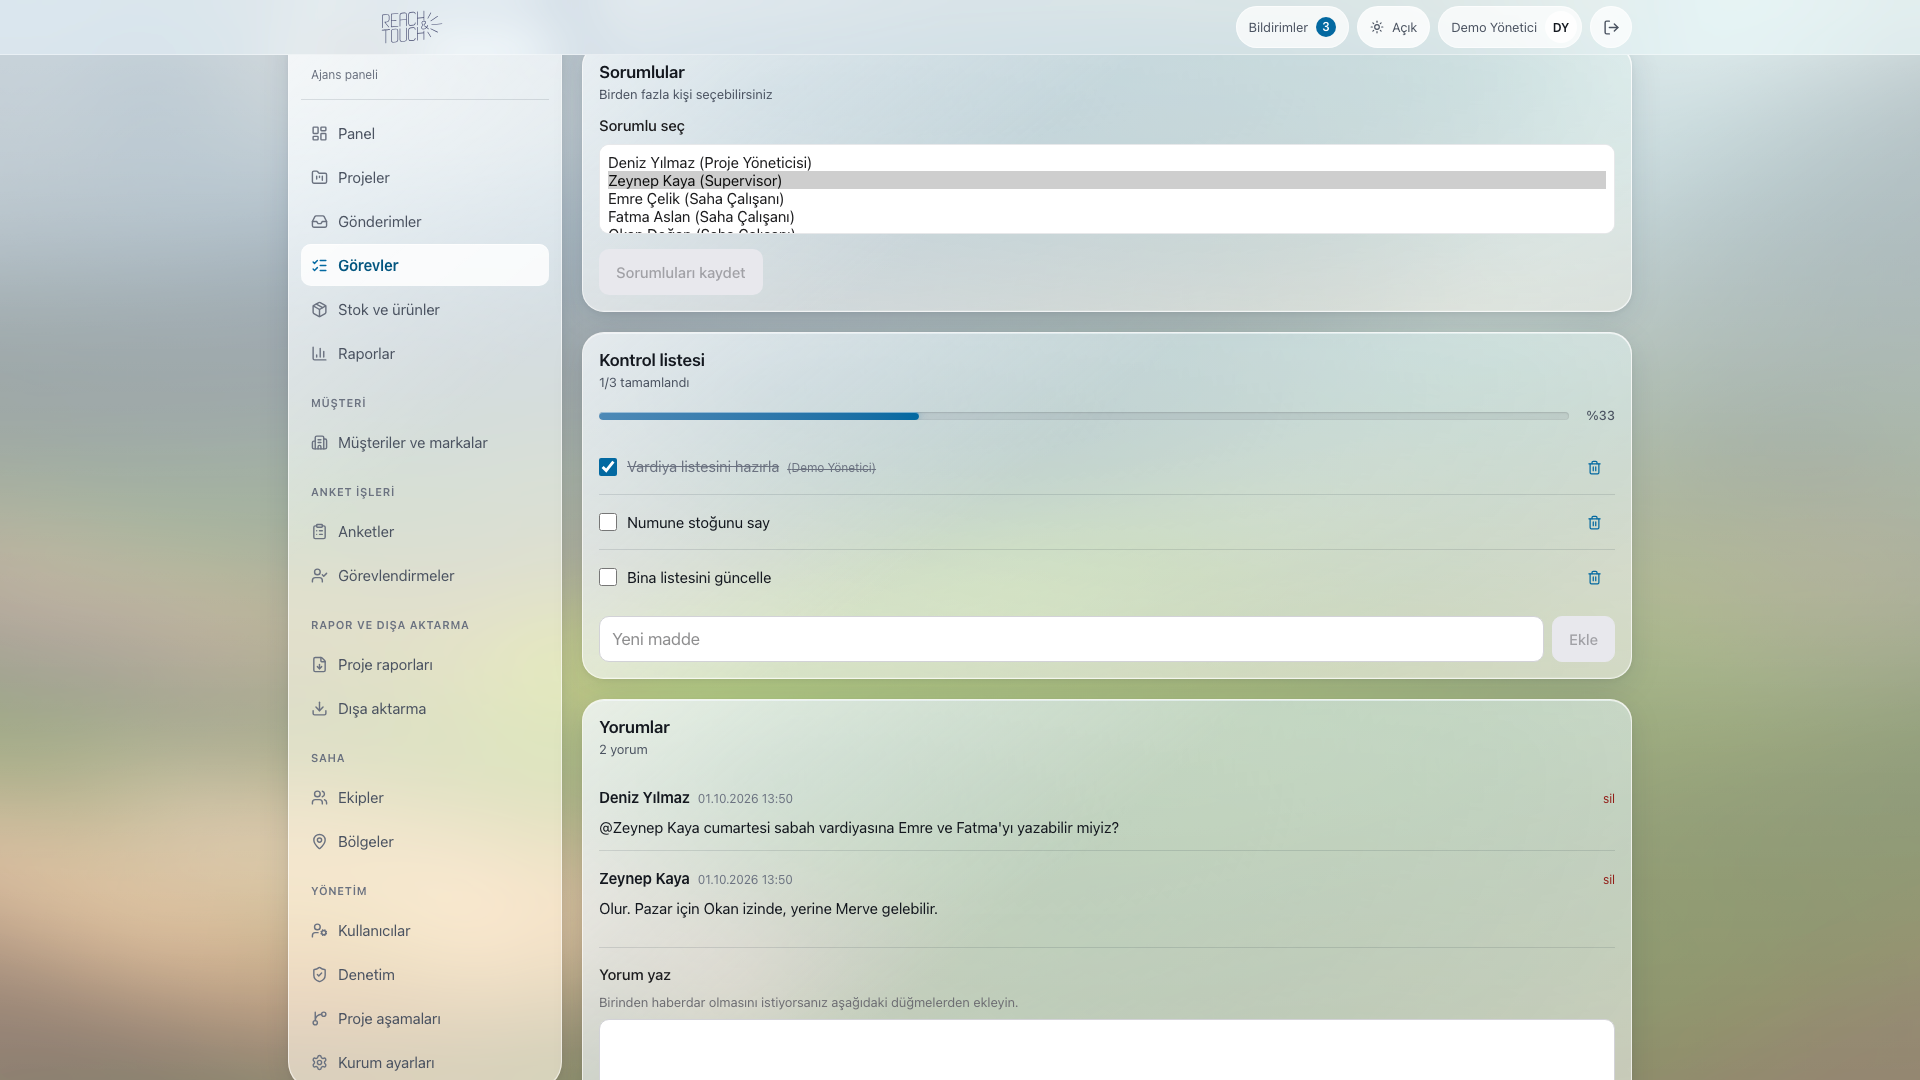1920x1080 pixels.
Task: Open Kullanıcılar in sidebar
Action: [425, 930]
